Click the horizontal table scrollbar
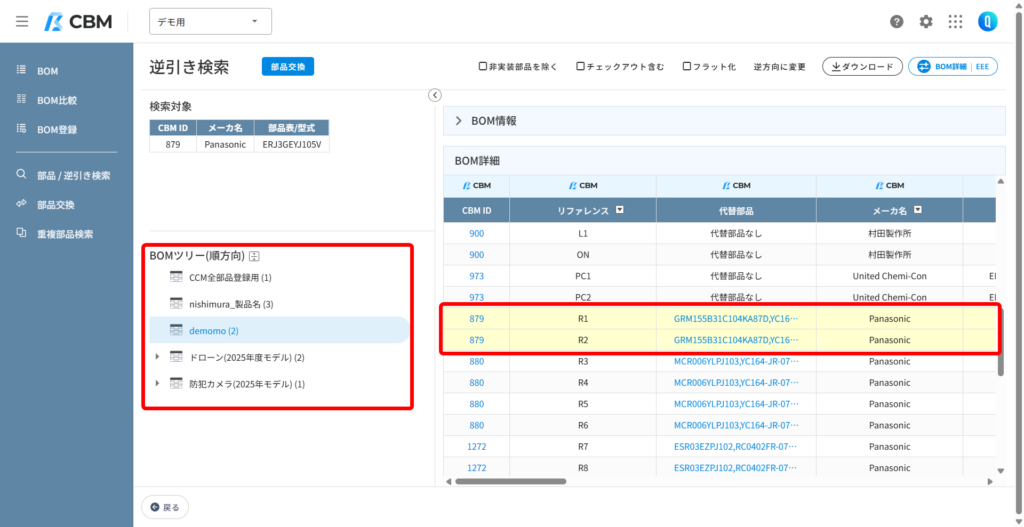Screen dimensions: 1024x527 pos(511,481)
